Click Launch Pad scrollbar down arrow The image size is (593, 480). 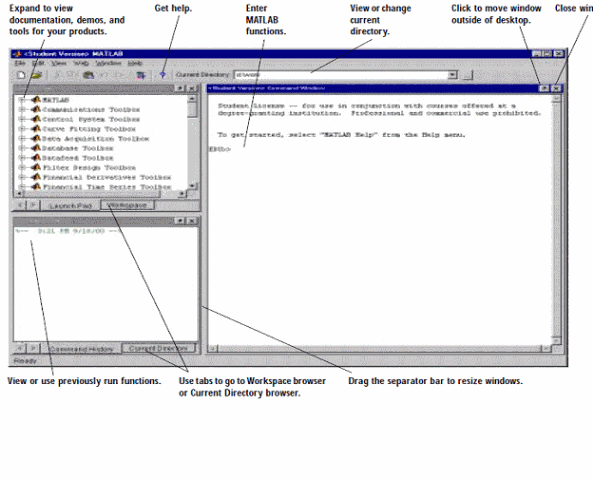coord(192,186)
